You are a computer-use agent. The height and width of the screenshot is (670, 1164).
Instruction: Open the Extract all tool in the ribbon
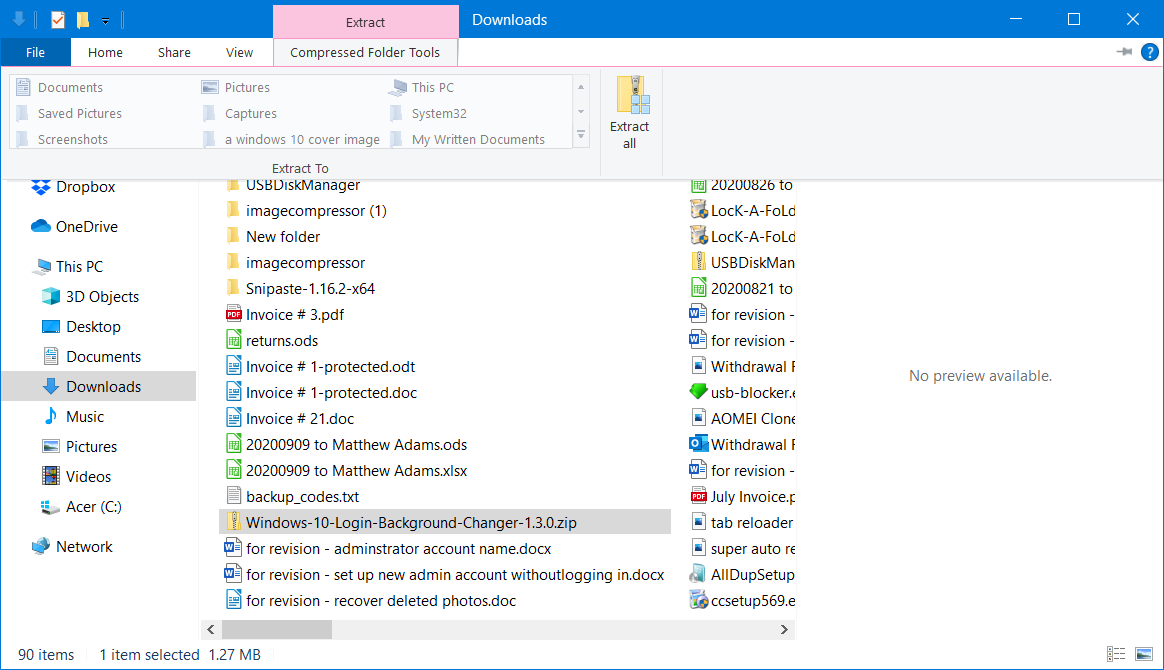click(630, 111)
